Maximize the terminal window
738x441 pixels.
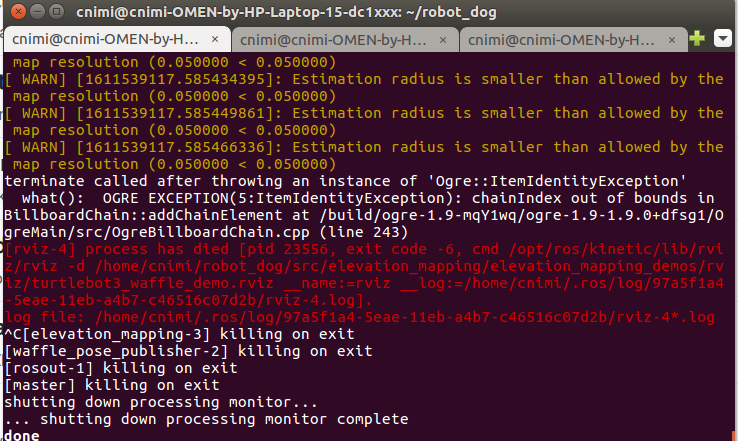[57, 11]
